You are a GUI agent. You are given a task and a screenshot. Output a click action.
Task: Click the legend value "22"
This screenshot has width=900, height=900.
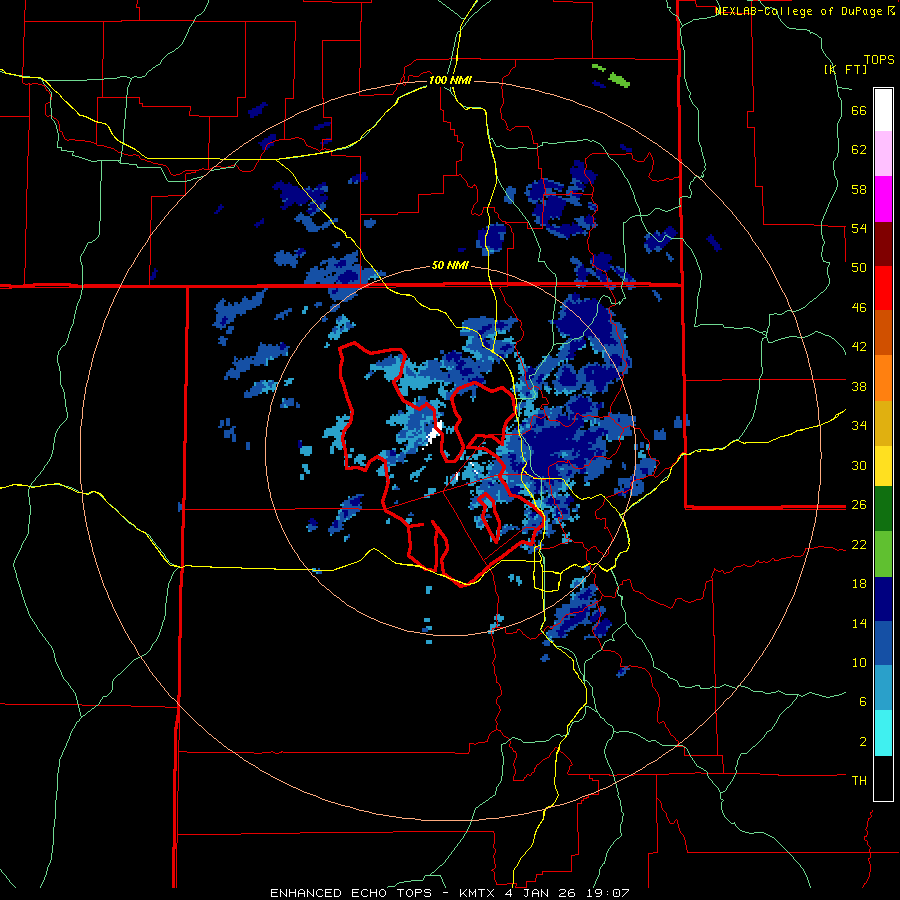click(859, 544)
